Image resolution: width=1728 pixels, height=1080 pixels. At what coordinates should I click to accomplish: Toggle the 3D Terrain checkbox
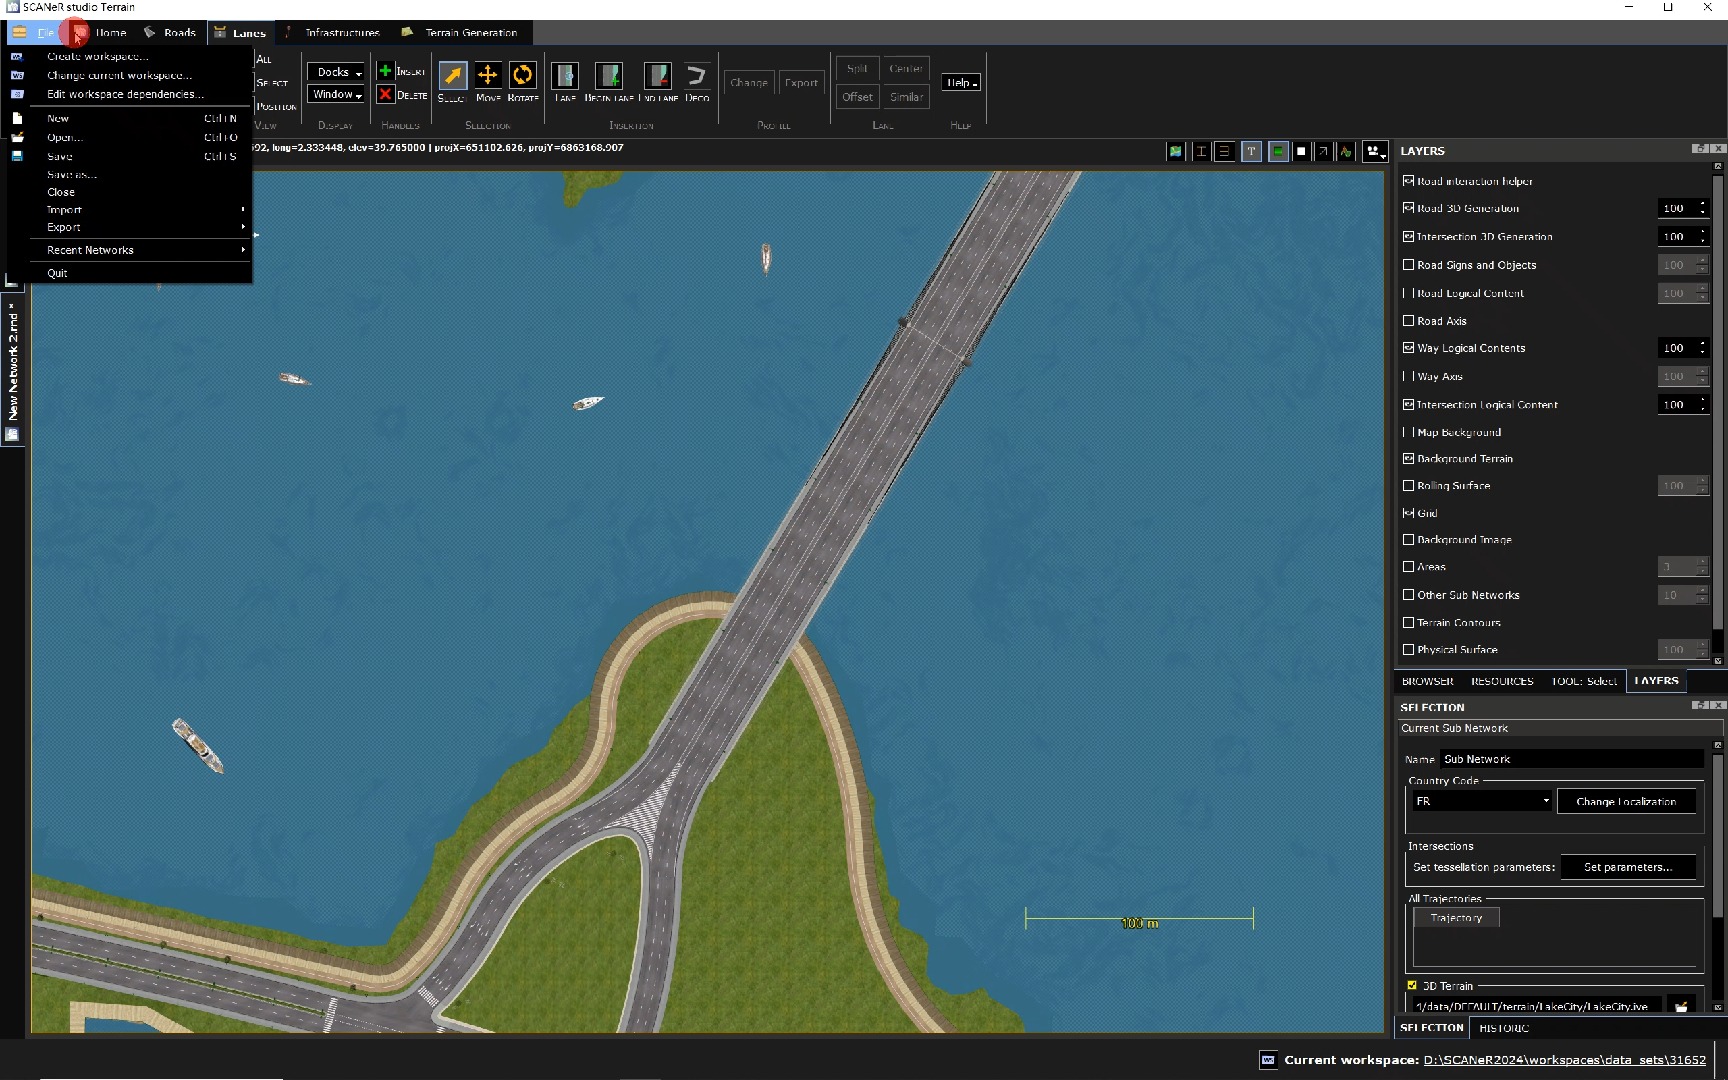pyautogui.click(x=1412, y=986)
